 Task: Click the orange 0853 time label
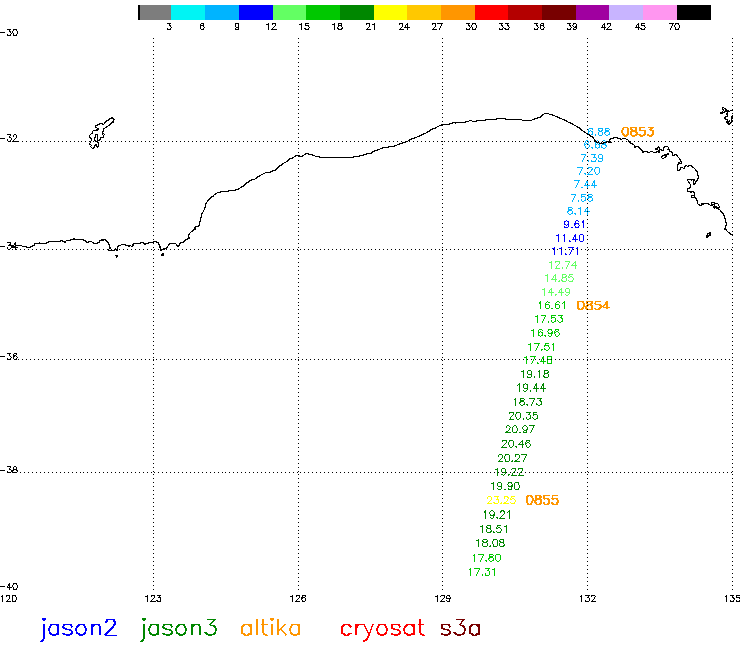point(638,132)
